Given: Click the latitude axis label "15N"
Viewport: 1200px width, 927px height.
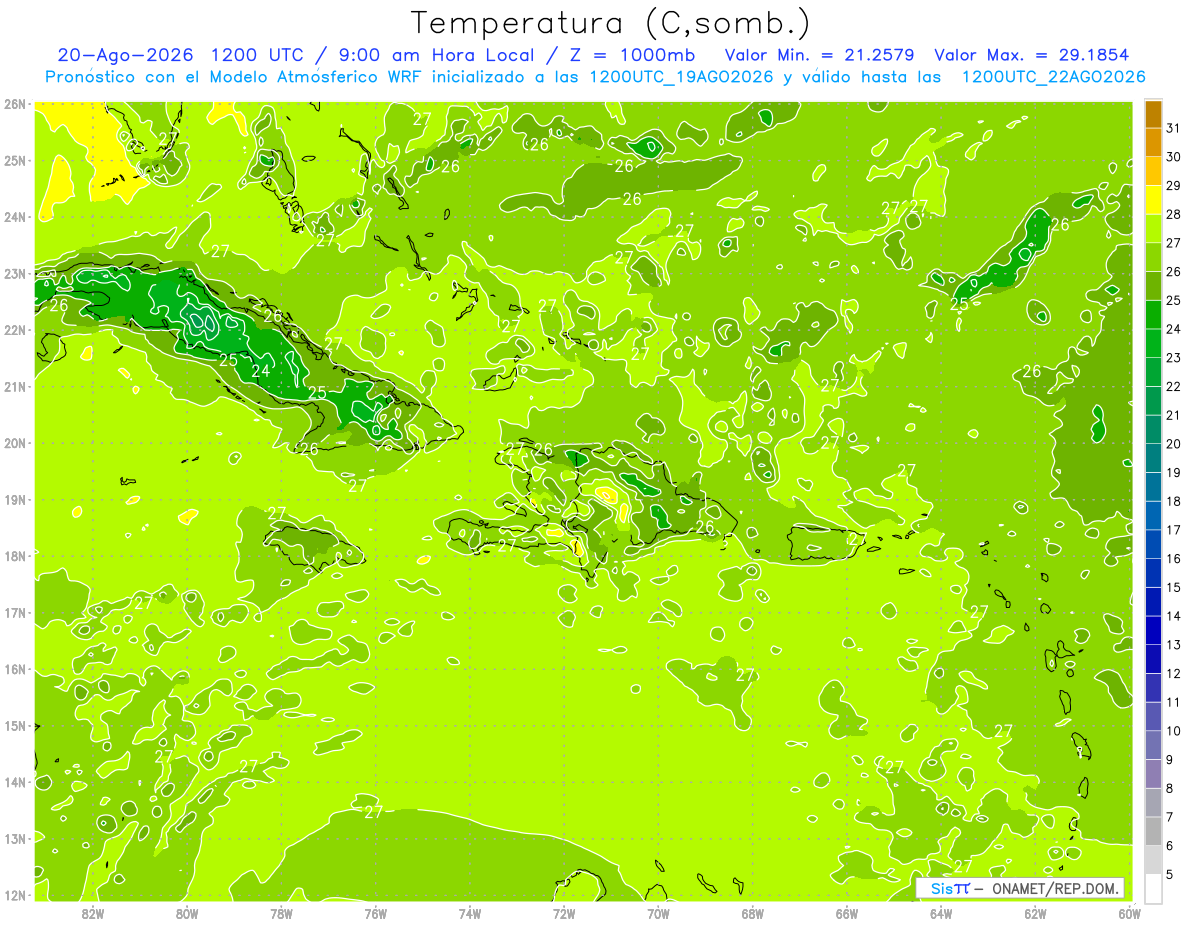Looking at the screenshot, I should point(14,726).
